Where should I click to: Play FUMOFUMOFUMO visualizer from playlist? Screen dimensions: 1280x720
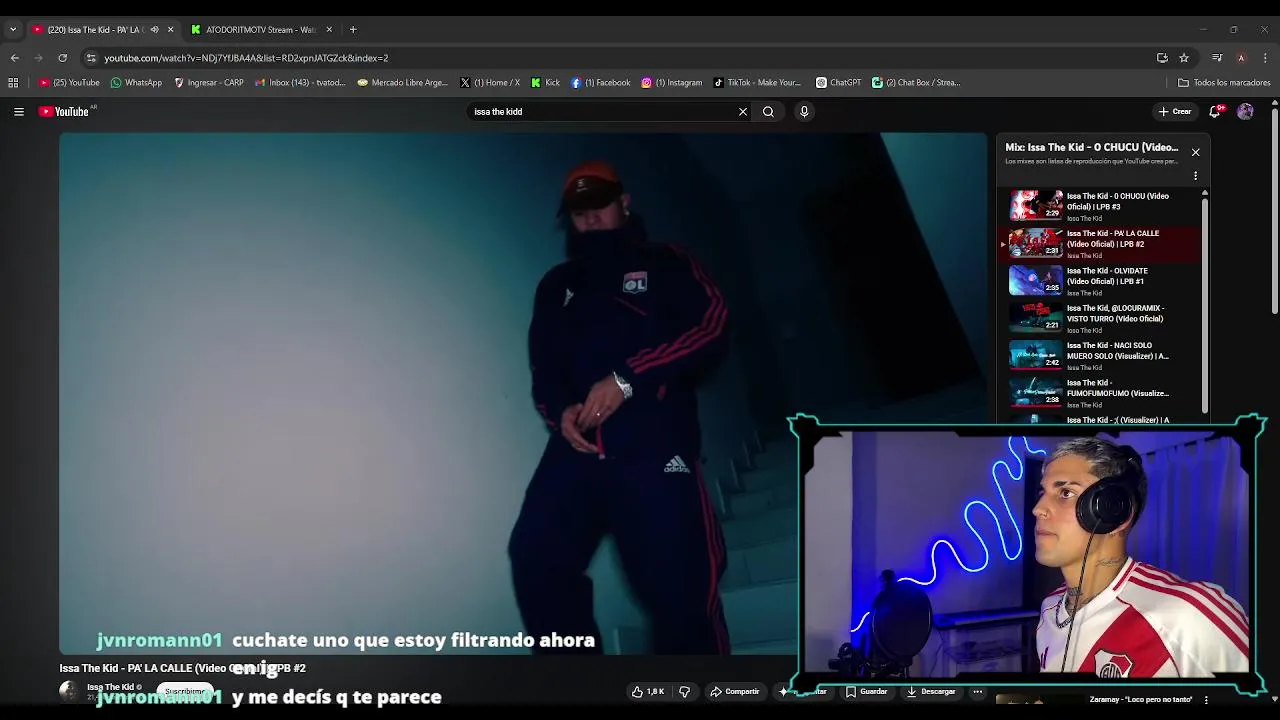[x=1098, y=393]
